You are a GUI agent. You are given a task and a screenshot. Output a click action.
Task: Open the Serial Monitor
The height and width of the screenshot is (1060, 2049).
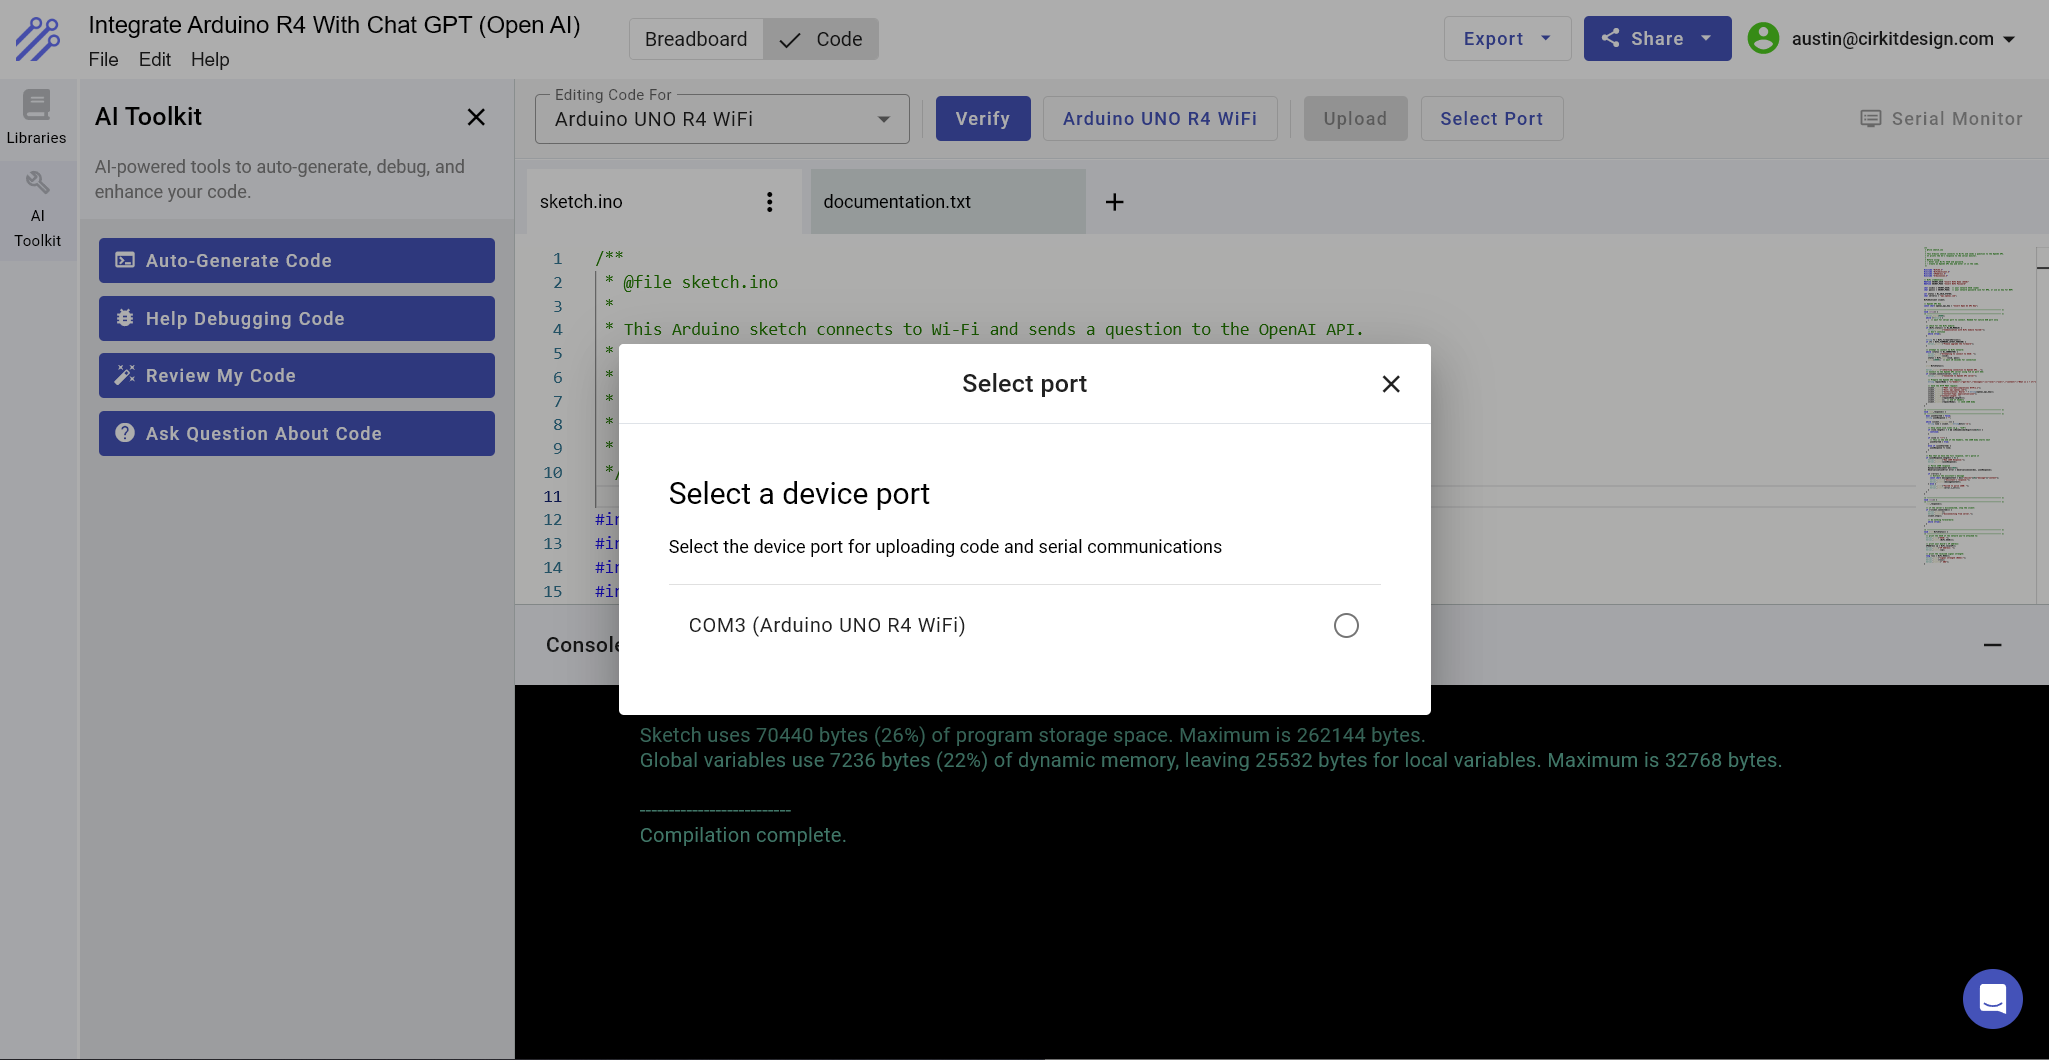click(1938, 118)
